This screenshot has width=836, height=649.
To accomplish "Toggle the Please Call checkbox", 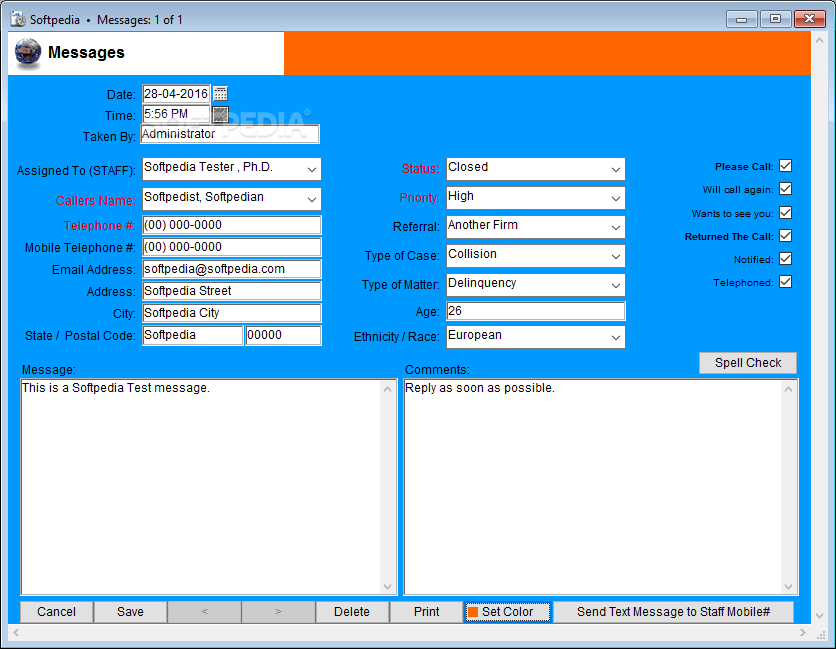I will point(785,166).
